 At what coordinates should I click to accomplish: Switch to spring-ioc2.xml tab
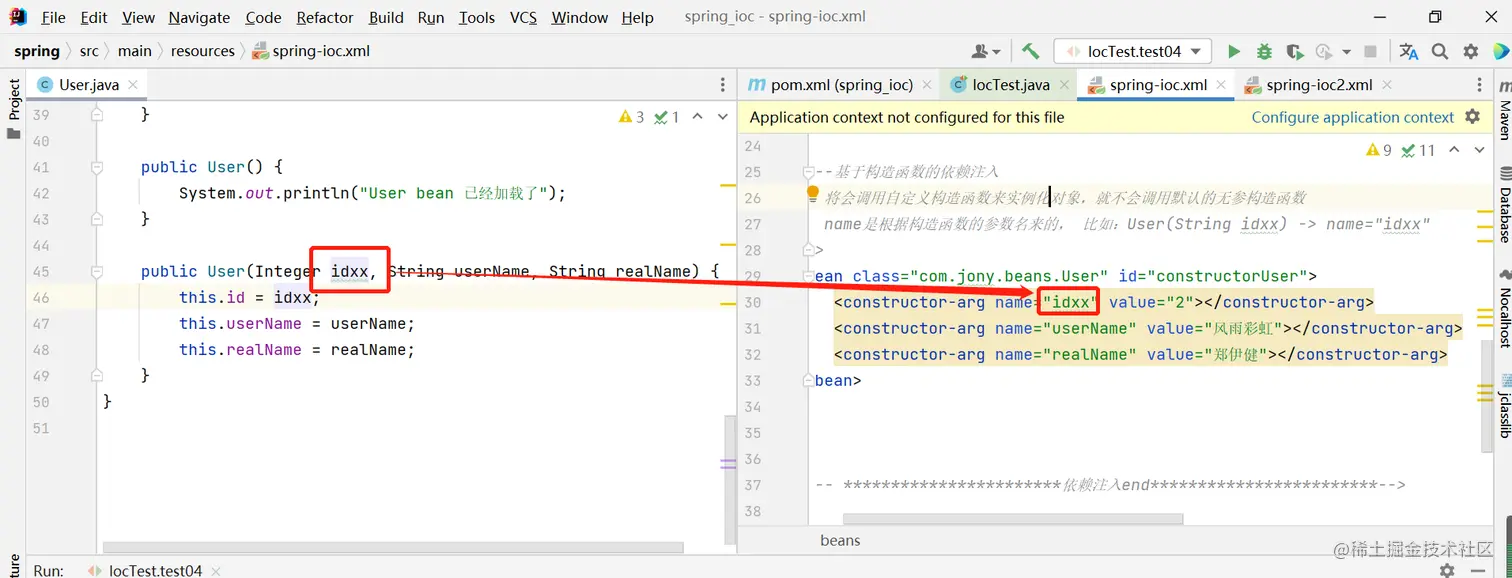[x=1318, y=85]
